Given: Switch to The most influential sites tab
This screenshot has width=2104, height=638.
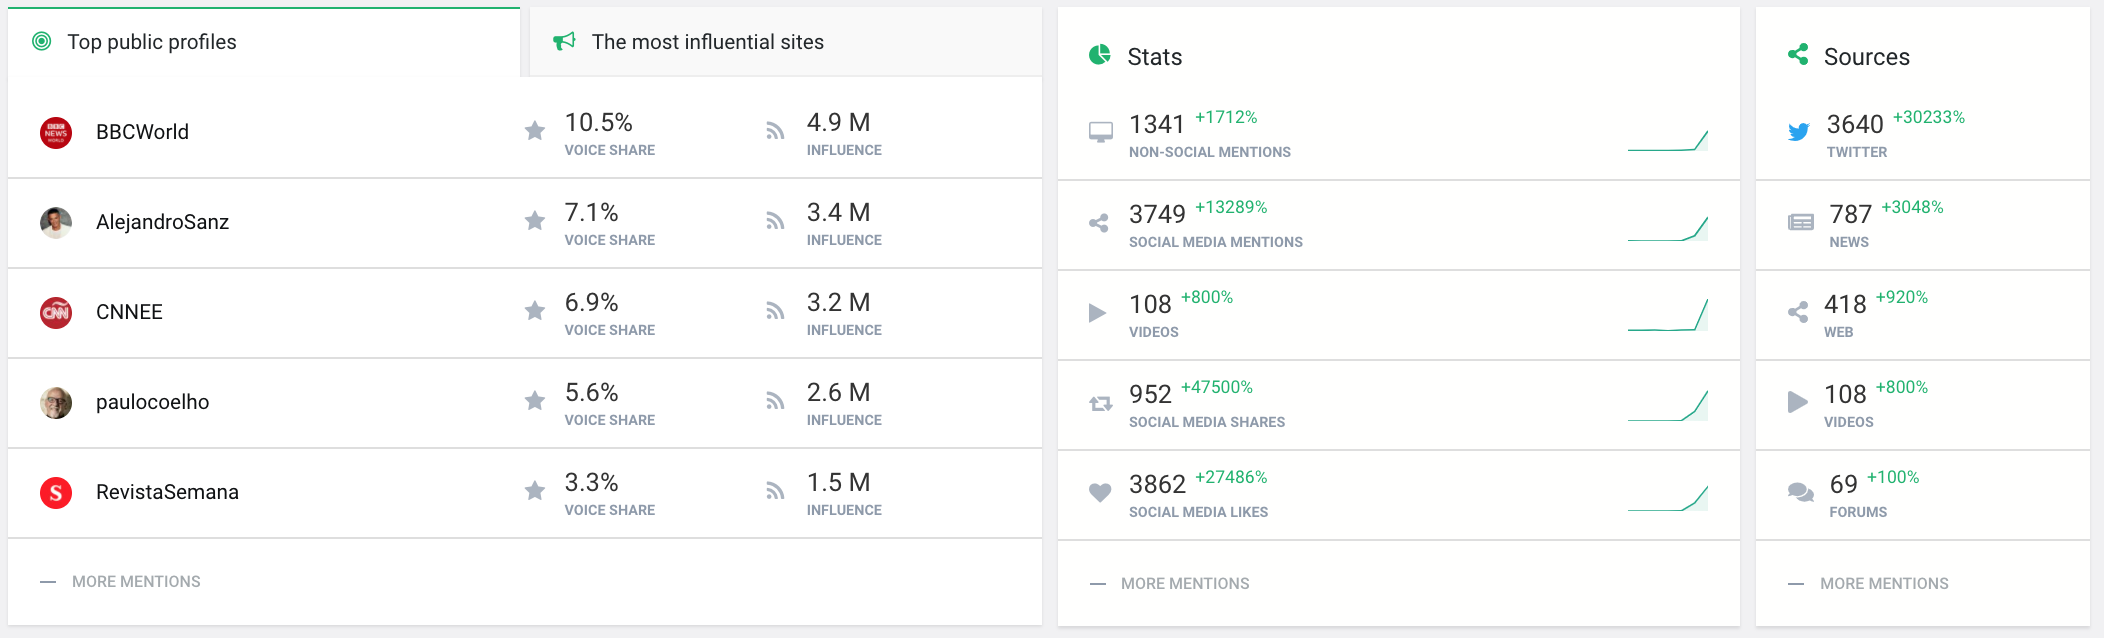Looking at the screenshot, I should pos(786,42).
